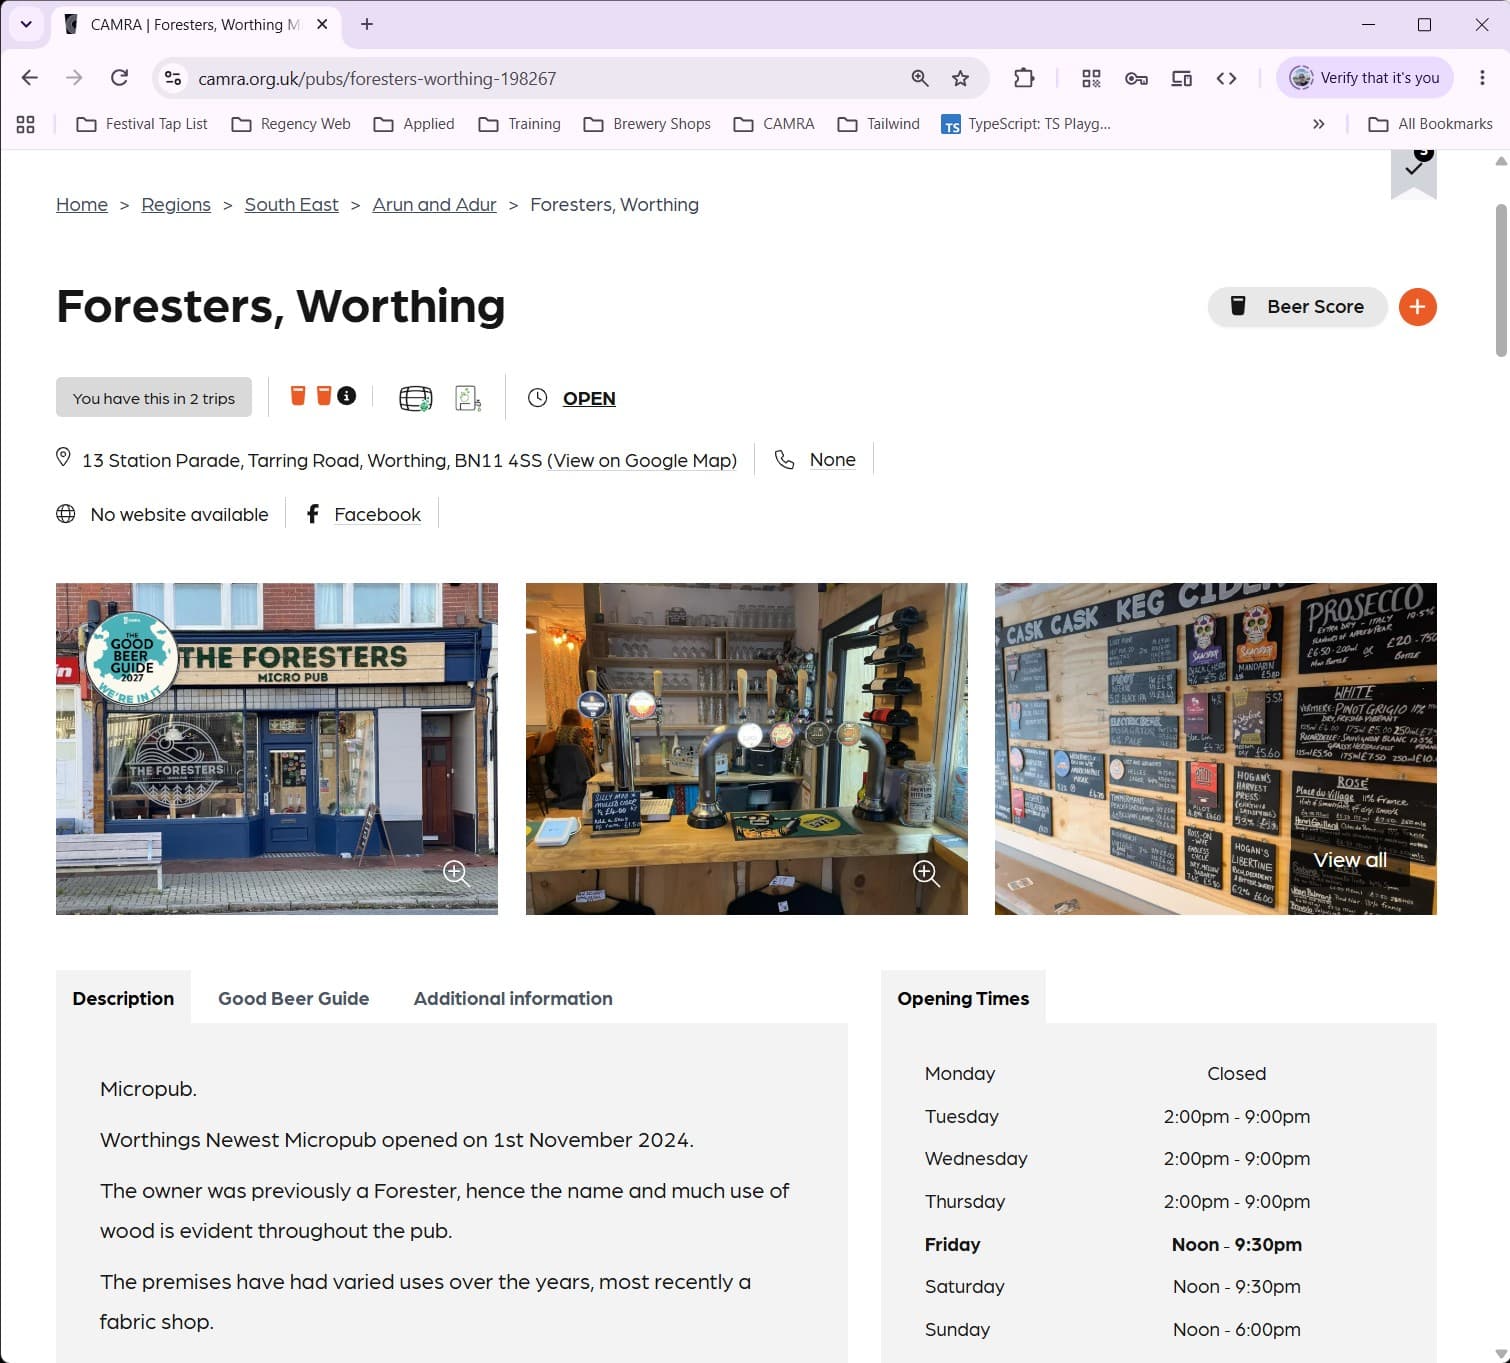This screenshot has width=1510, height=1363.
Task: Open the Chrome three-dot menu
Action: tap(1482, 78)
